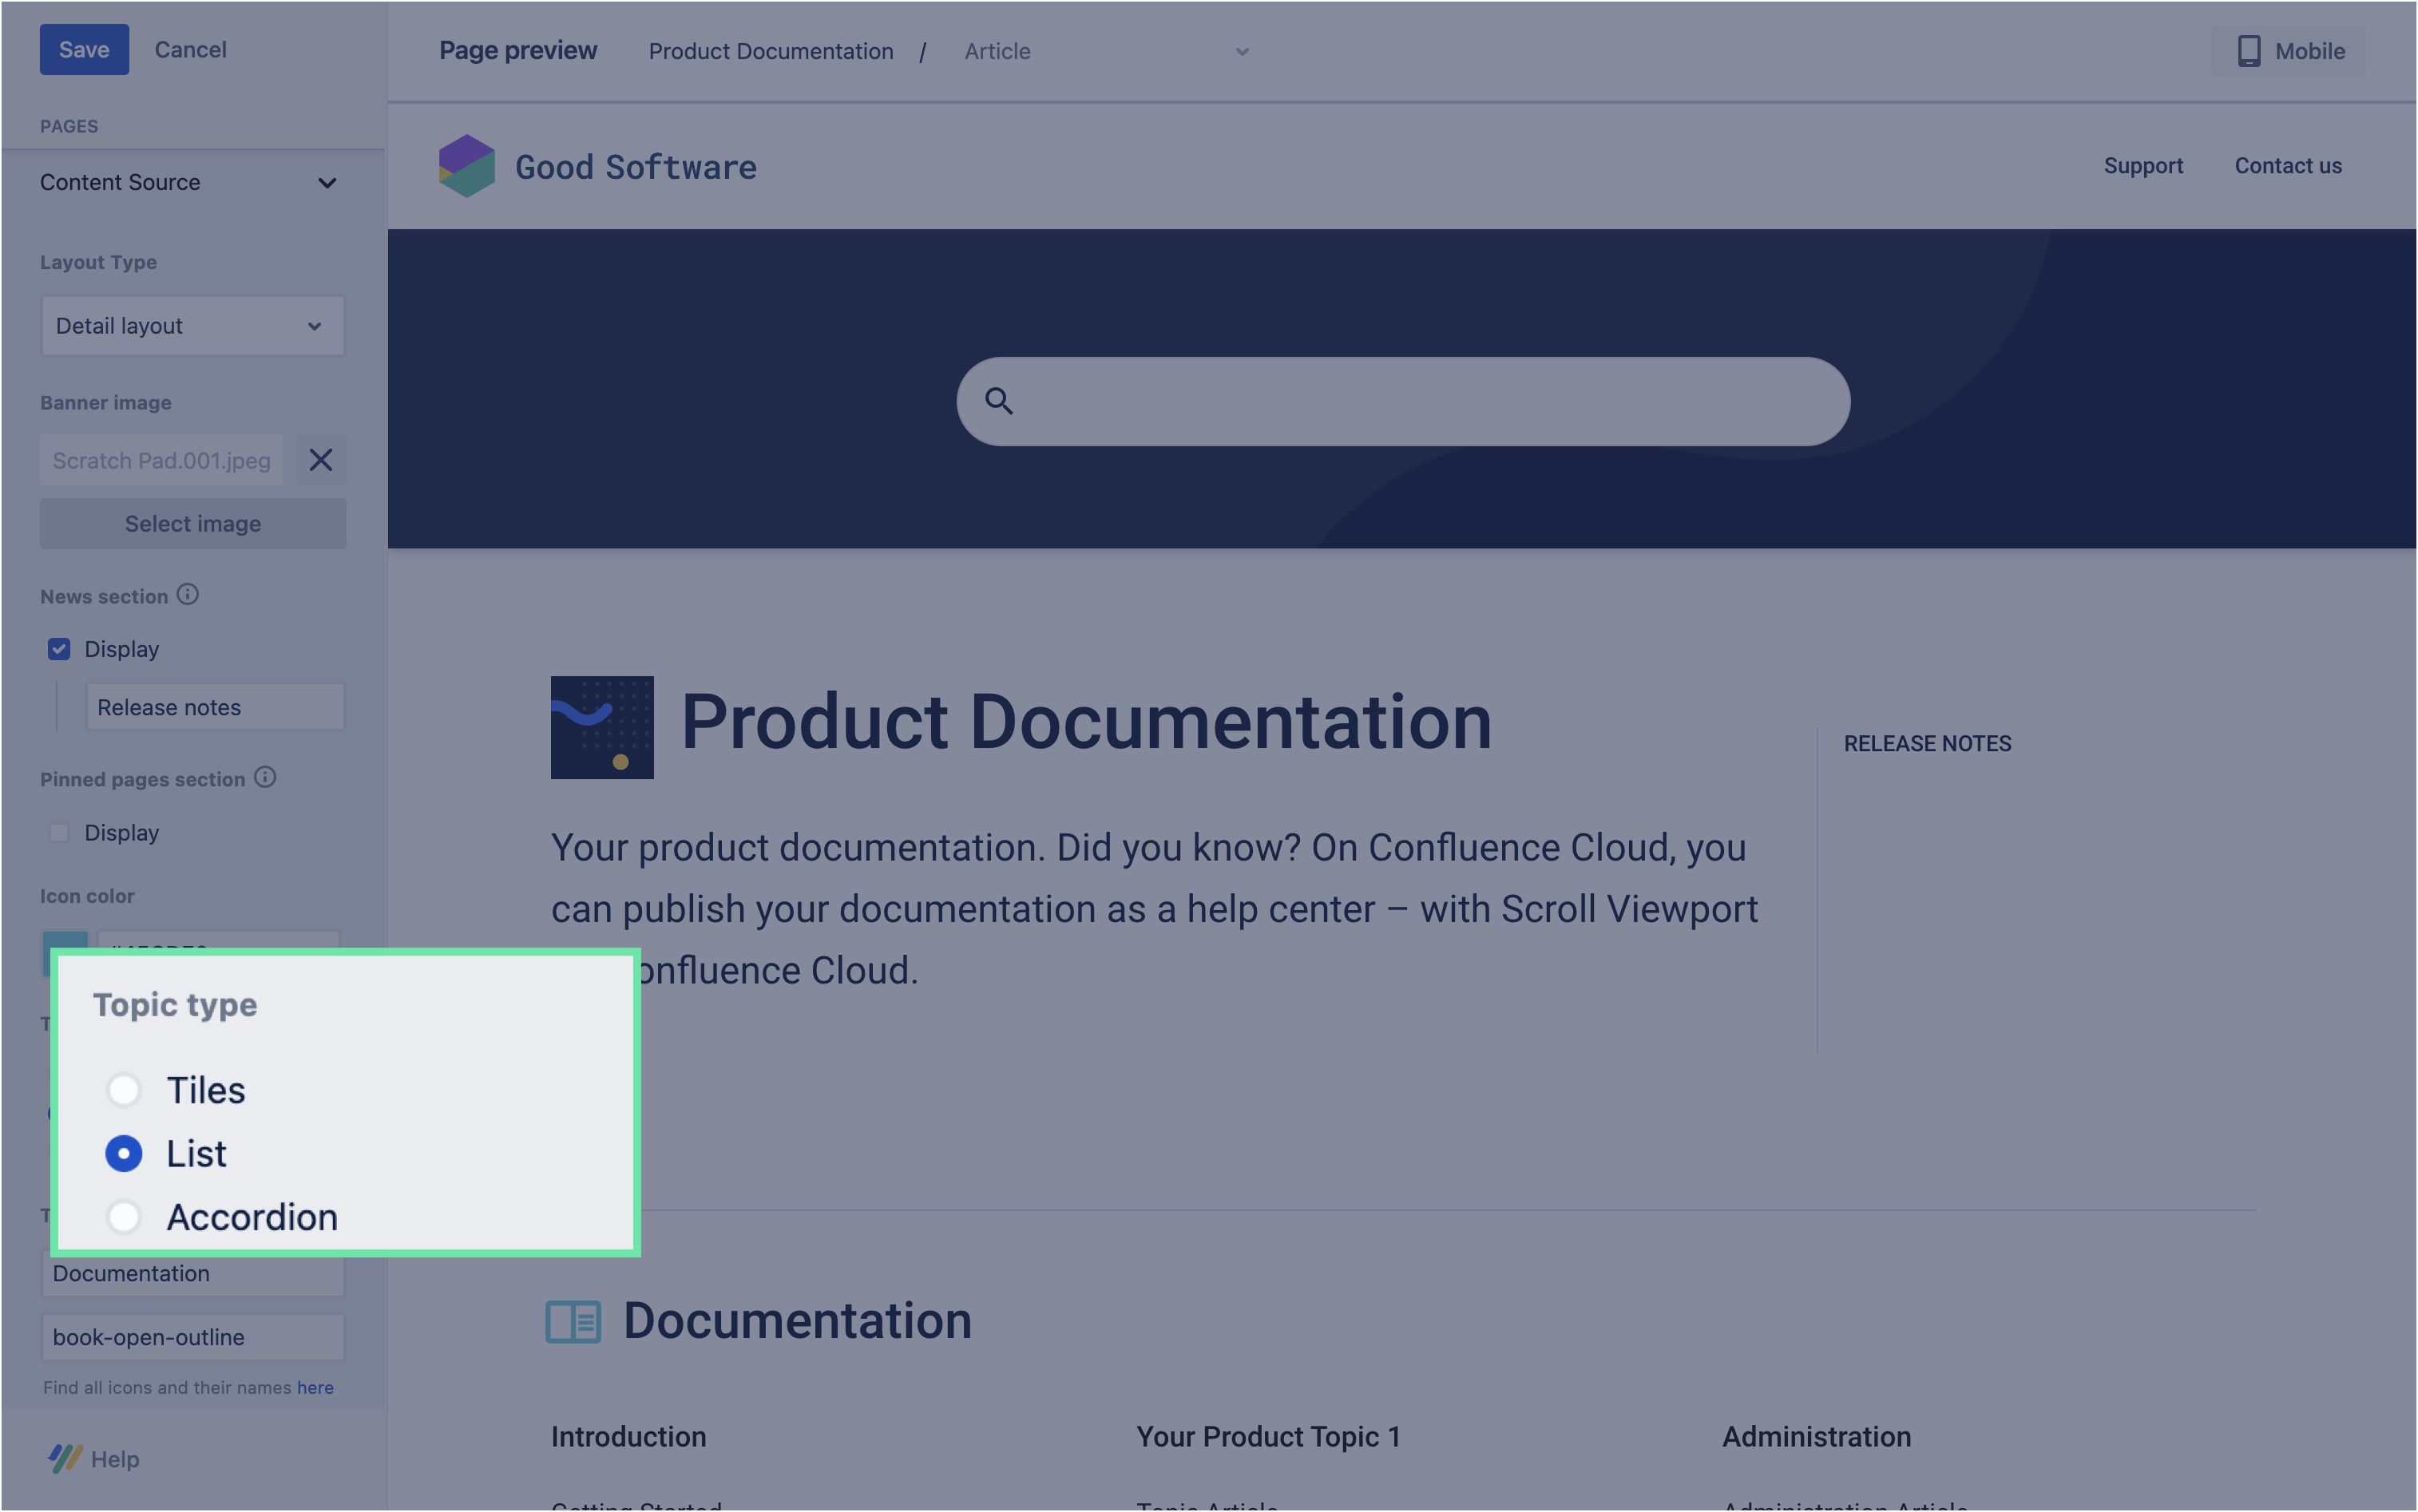This screenshot has width=2418, height=1512.
Task: Open the Contact us menu link
Action: click(2288, 166)
